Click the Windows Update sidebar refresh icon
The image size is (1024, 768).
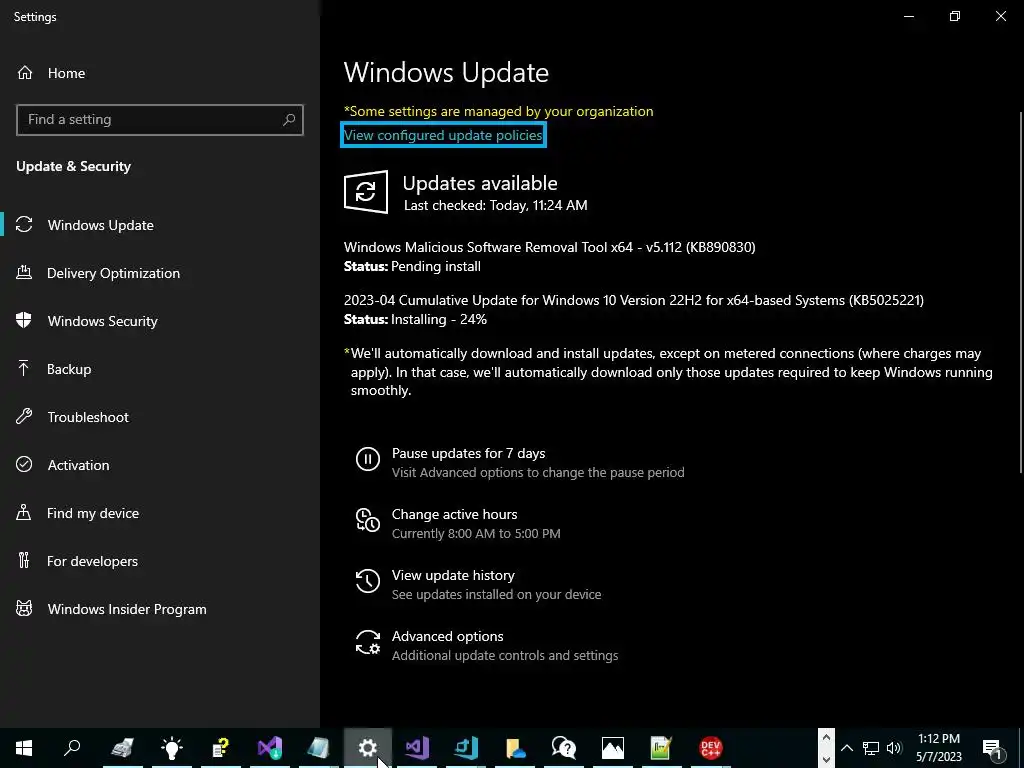point(24,225)
